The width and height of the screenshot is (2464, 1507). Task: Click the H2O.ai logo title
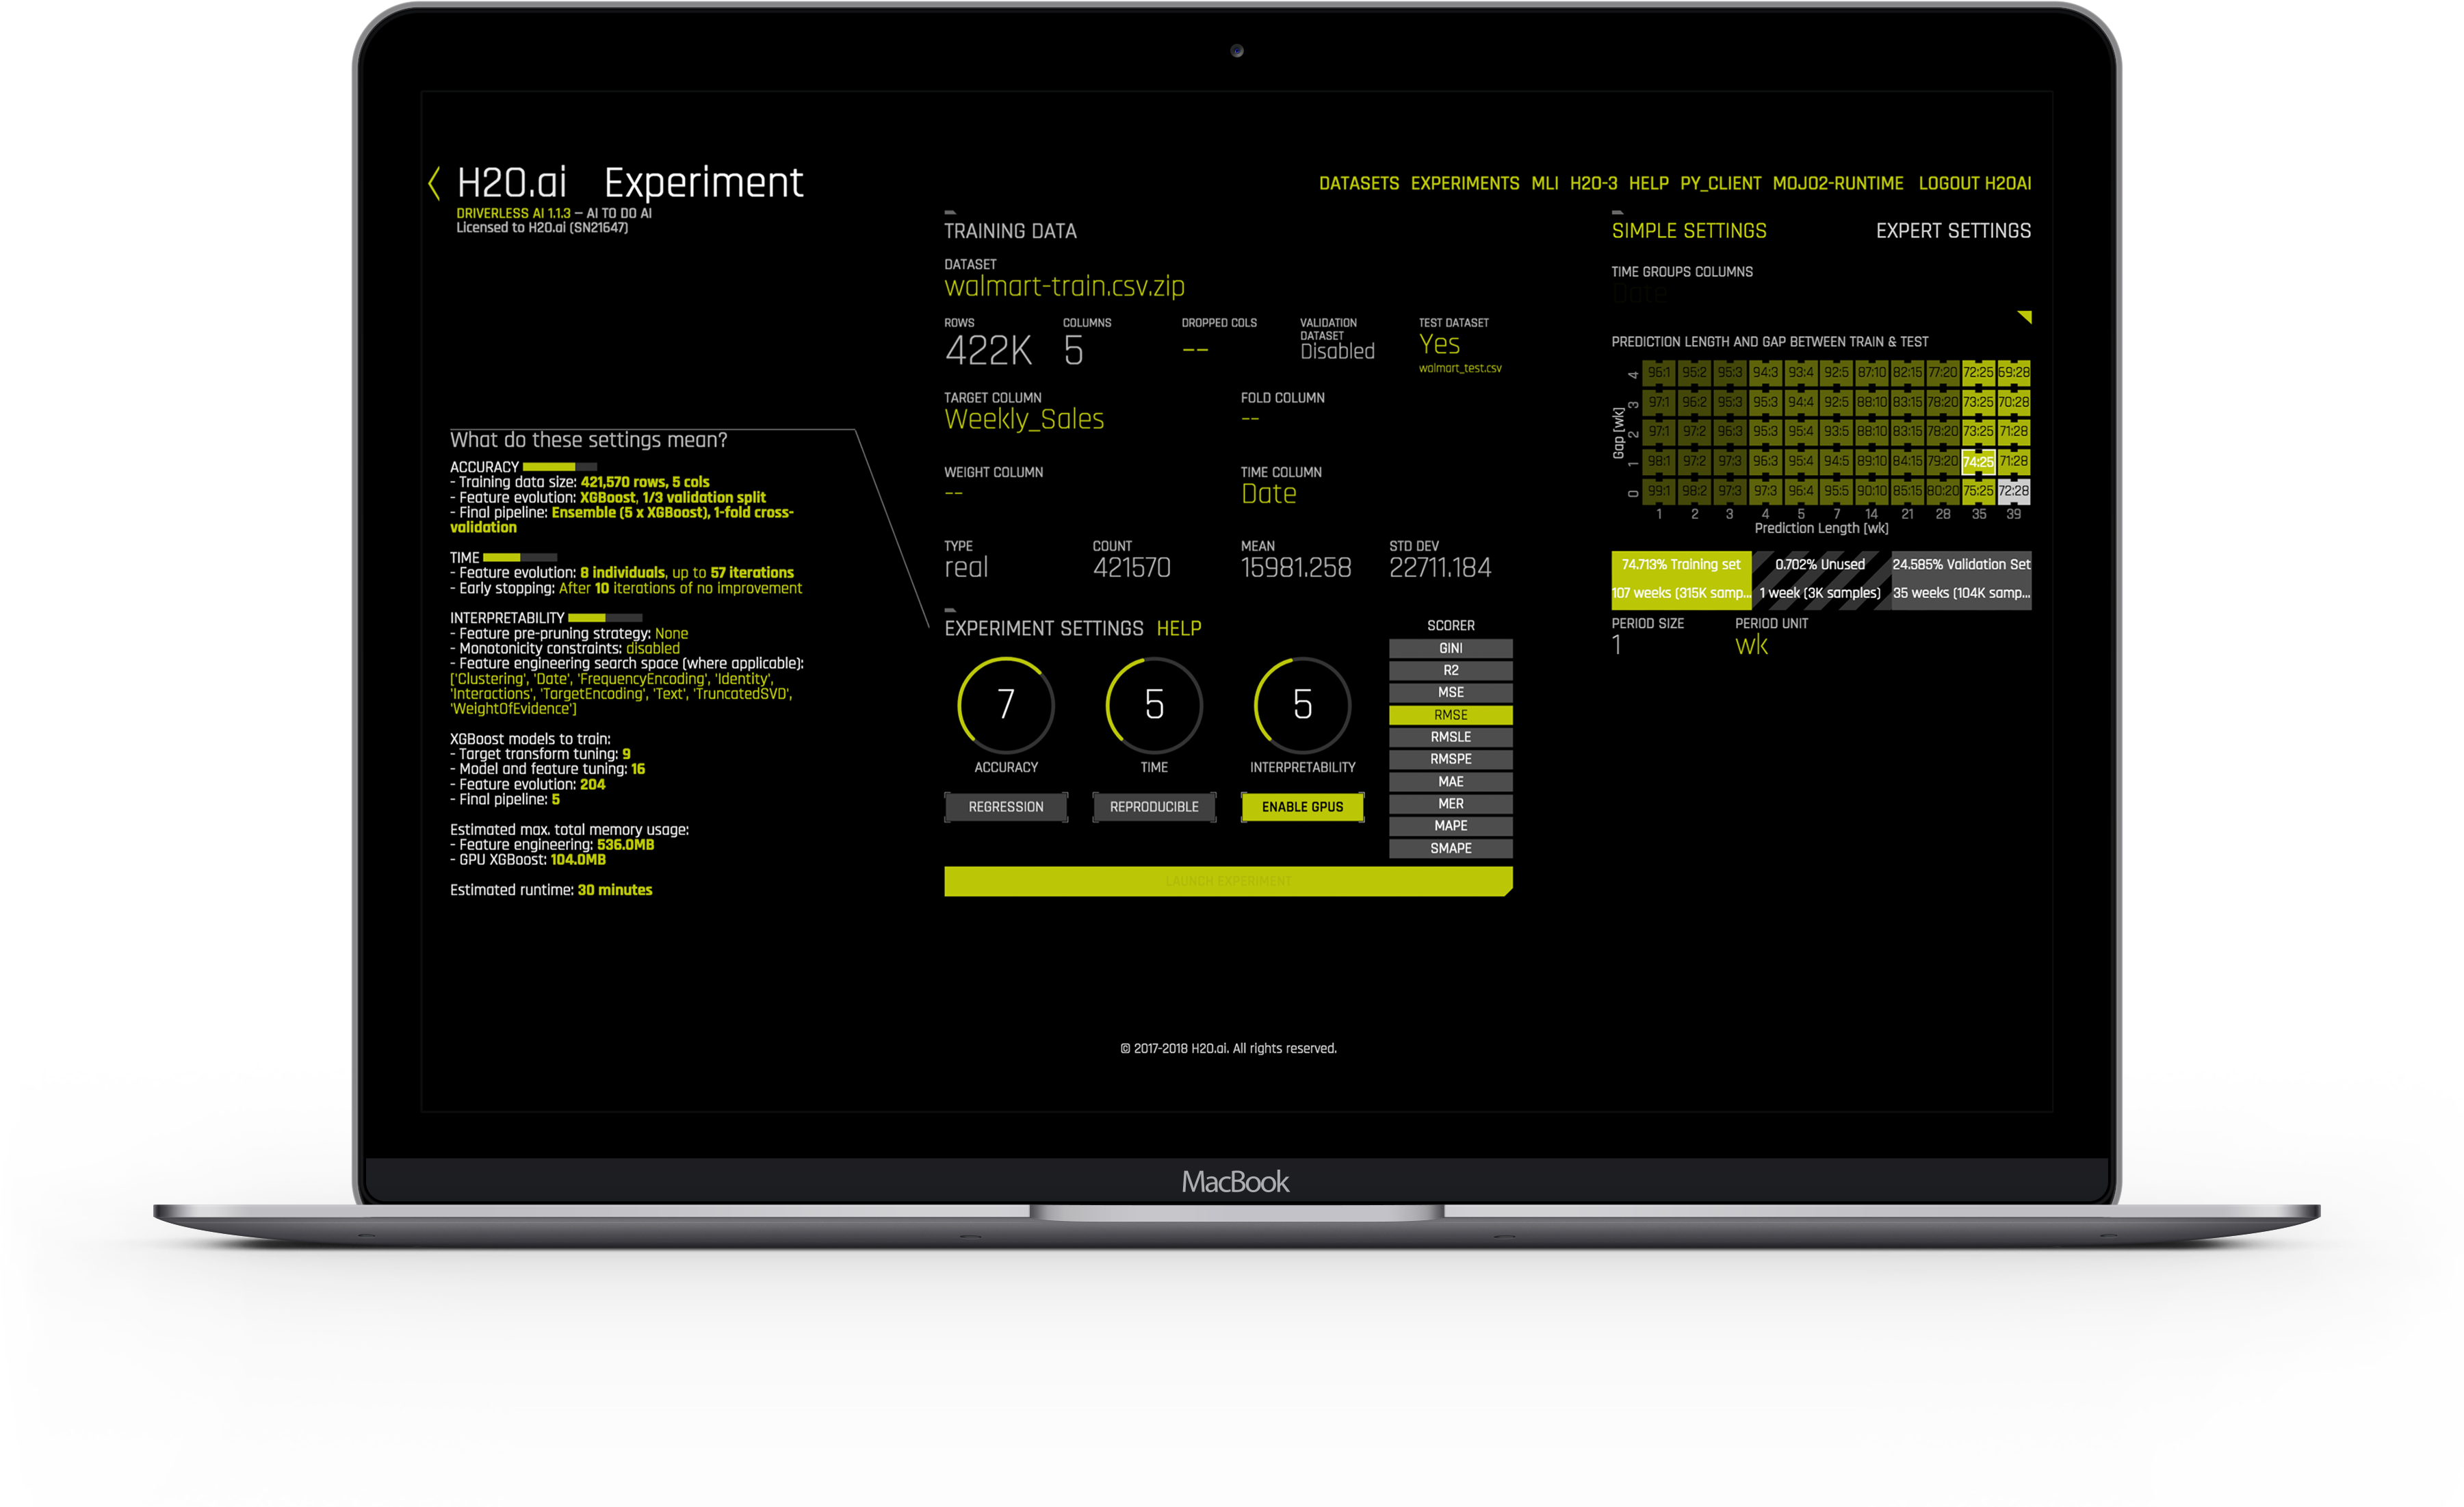(x=511, y=183)
